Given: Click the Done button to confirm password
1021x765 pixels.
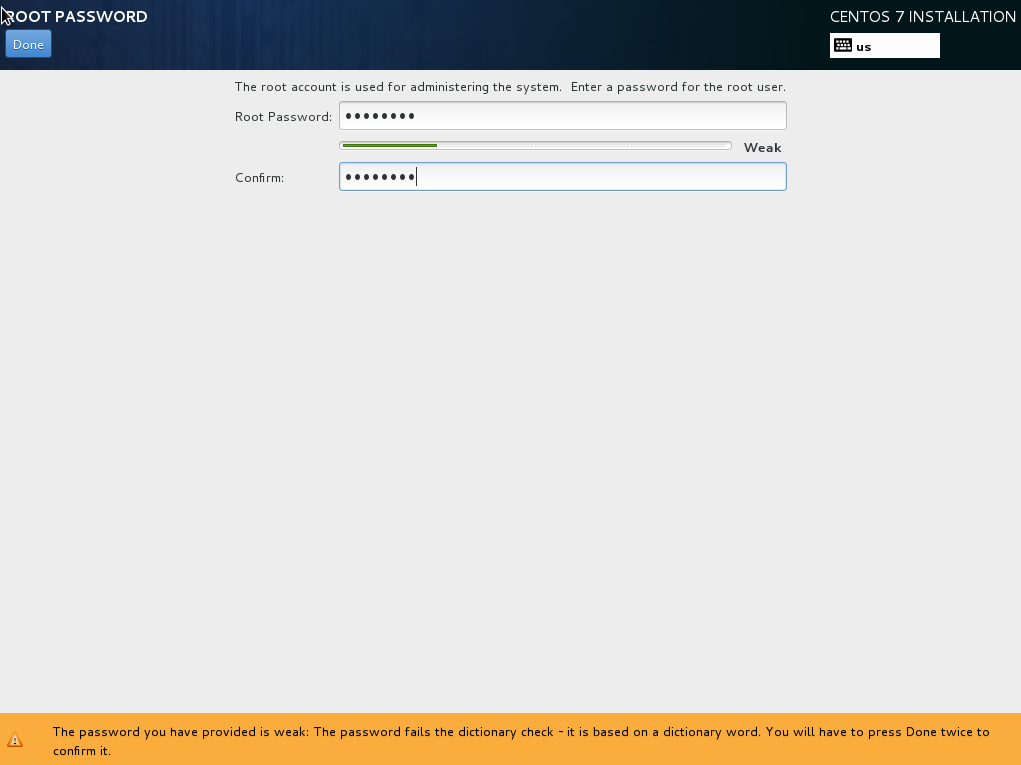Looking at the screenshot, I should coord(27,43).
